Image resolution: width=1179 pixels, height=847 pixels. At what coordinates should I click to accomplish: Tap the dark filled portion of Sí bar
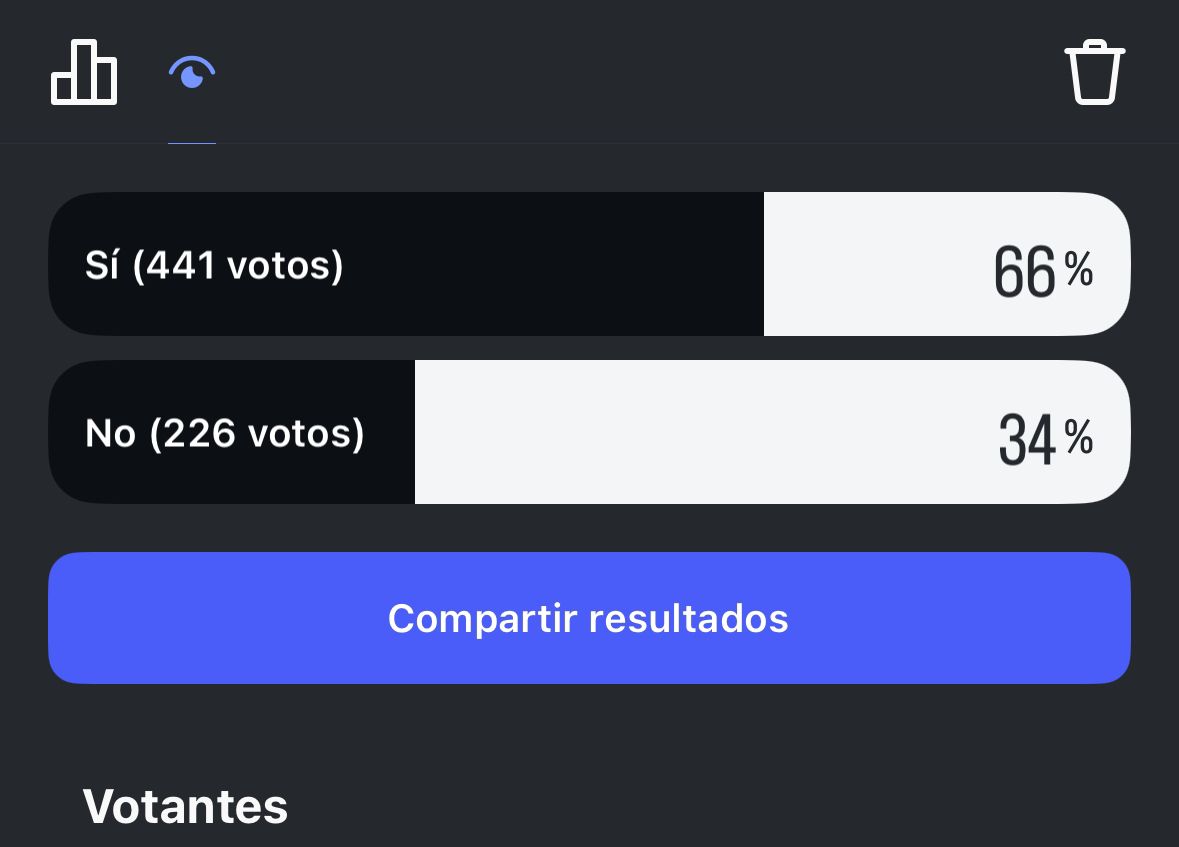point(406,264)
